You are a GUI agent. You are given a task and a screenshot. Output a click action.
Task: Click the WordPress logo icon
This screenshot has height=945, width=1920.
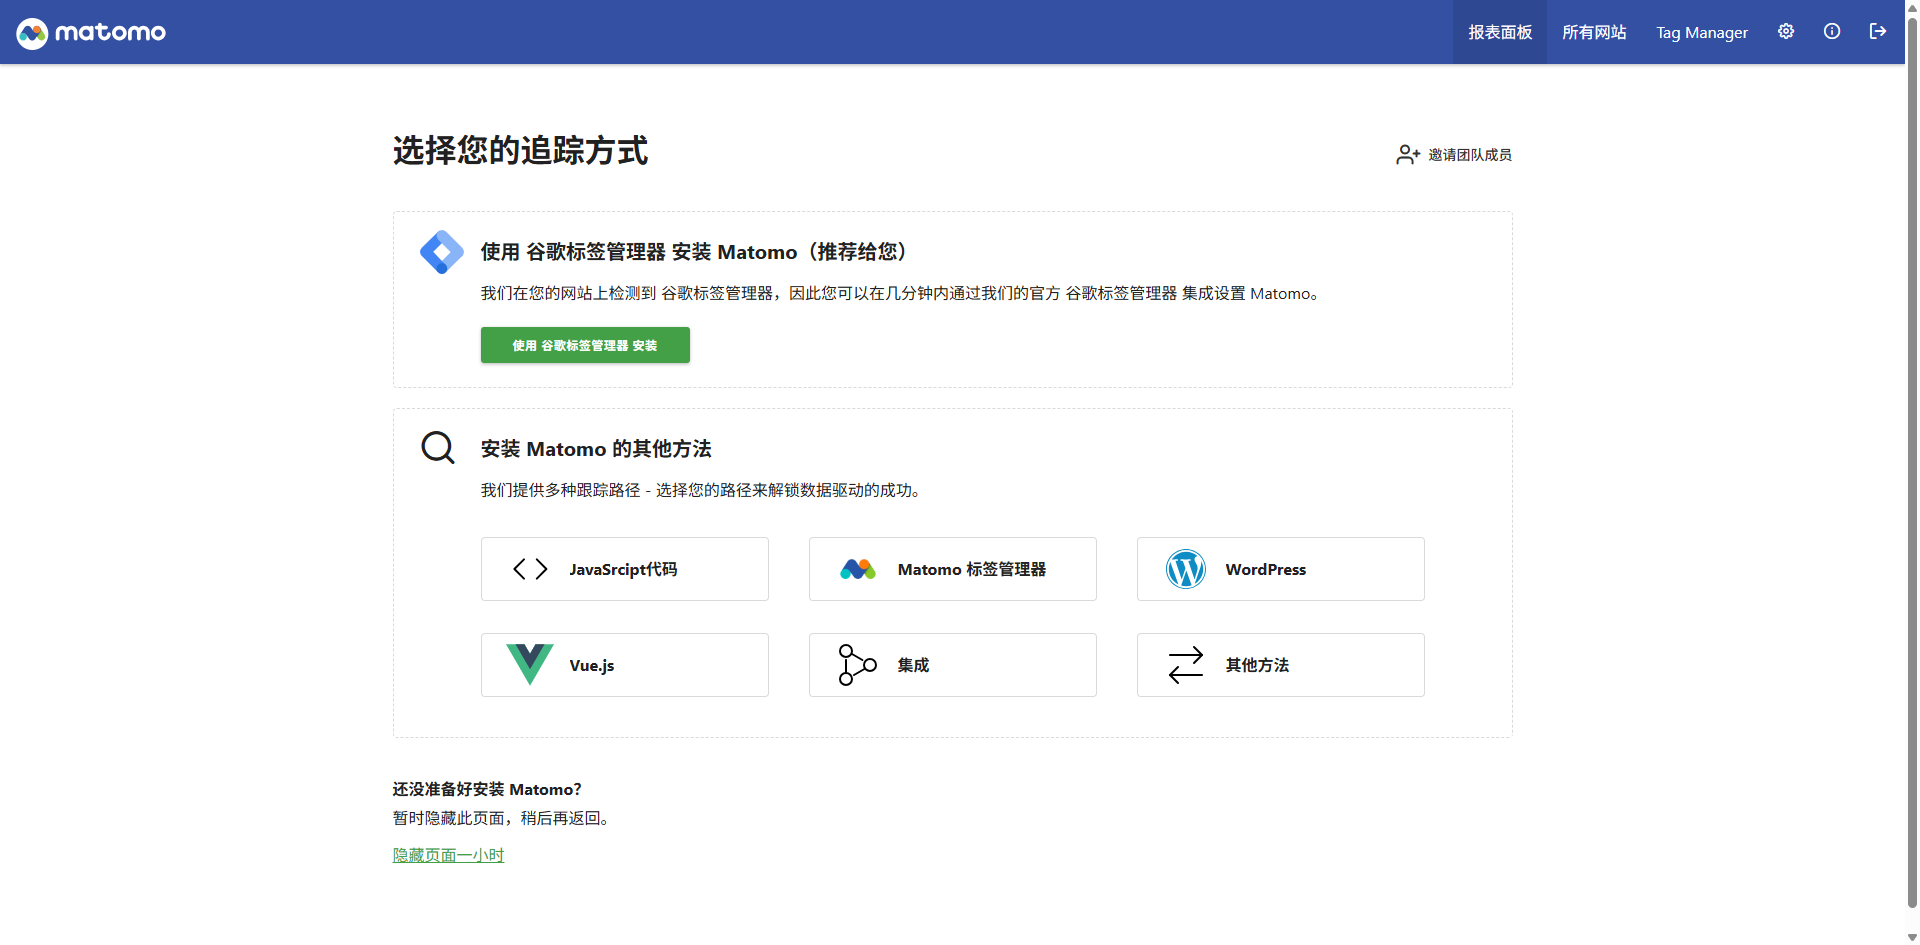click(x=1185, y=569)
